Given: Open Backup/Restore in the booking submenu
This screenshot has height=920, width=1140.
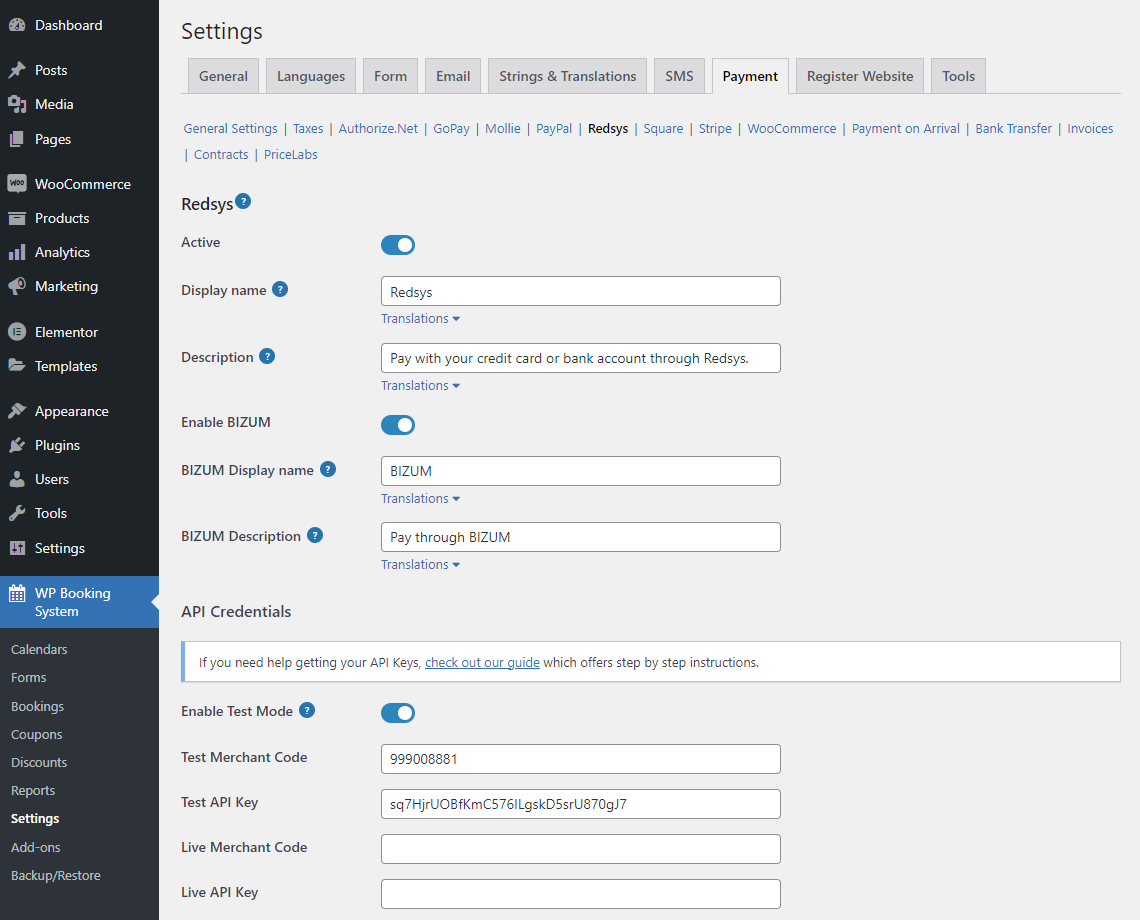Looking at the screenshot, I should (x=56, y=876).
